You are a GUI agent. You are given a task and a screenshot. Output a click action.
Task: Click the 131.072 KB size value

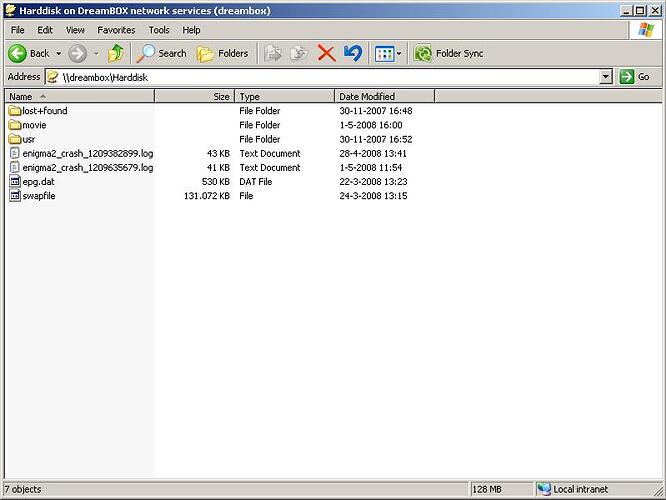coord(207,196)
